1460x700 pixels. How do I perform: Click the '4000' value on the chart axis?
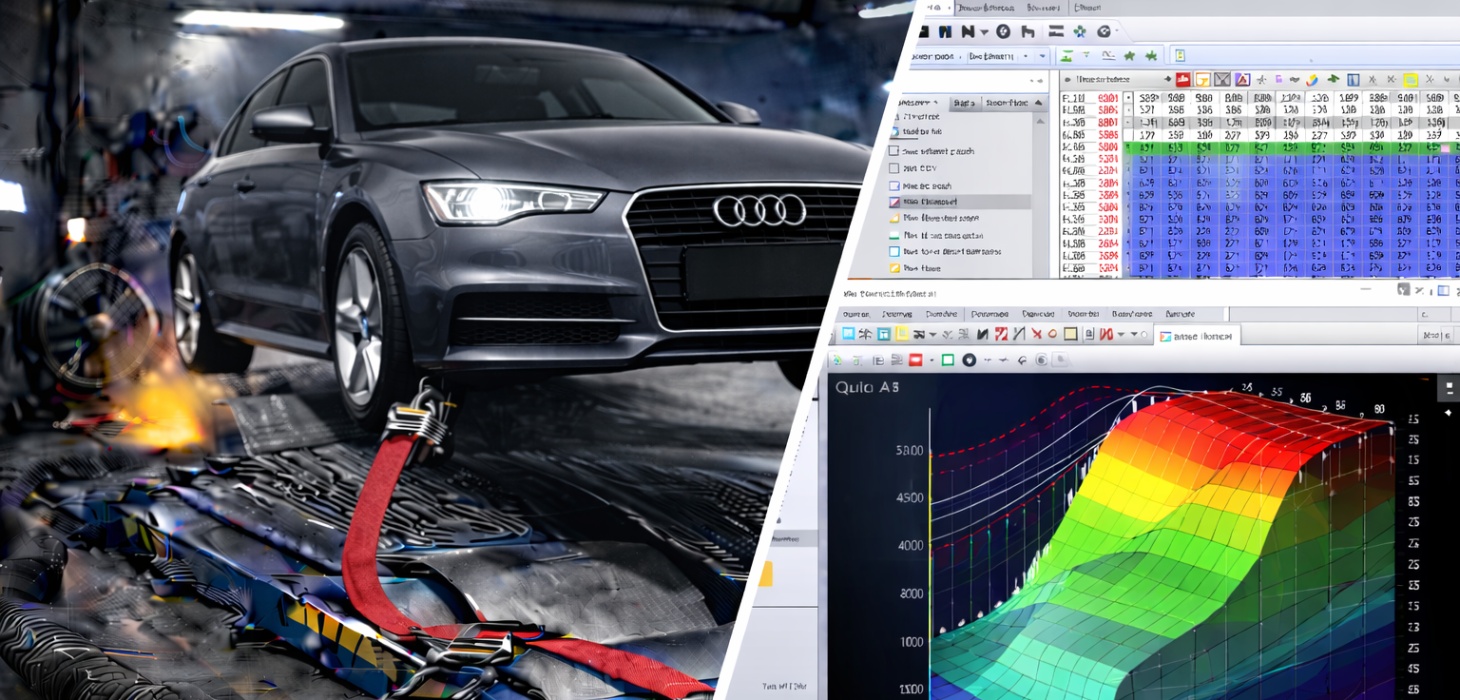click(910, 546)
